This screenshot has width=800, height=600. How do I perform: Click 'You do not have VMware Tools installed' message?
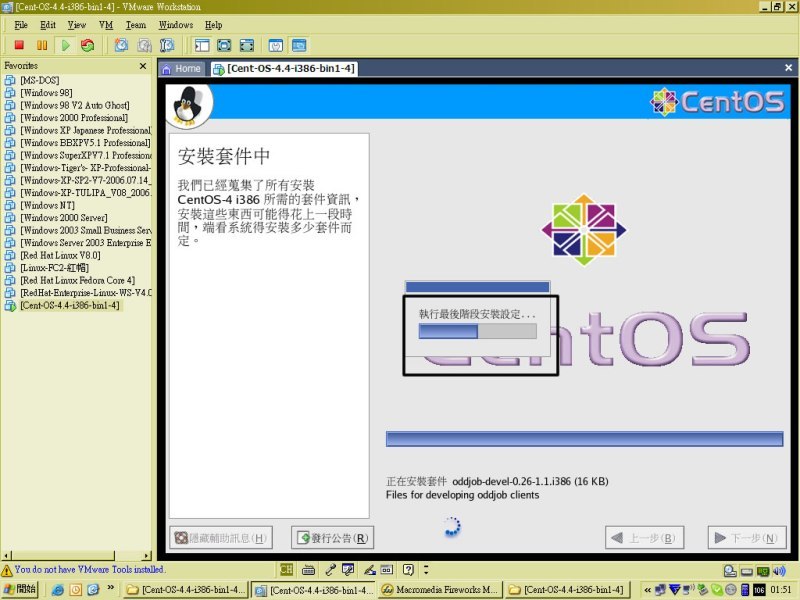[x=90, y=569]
